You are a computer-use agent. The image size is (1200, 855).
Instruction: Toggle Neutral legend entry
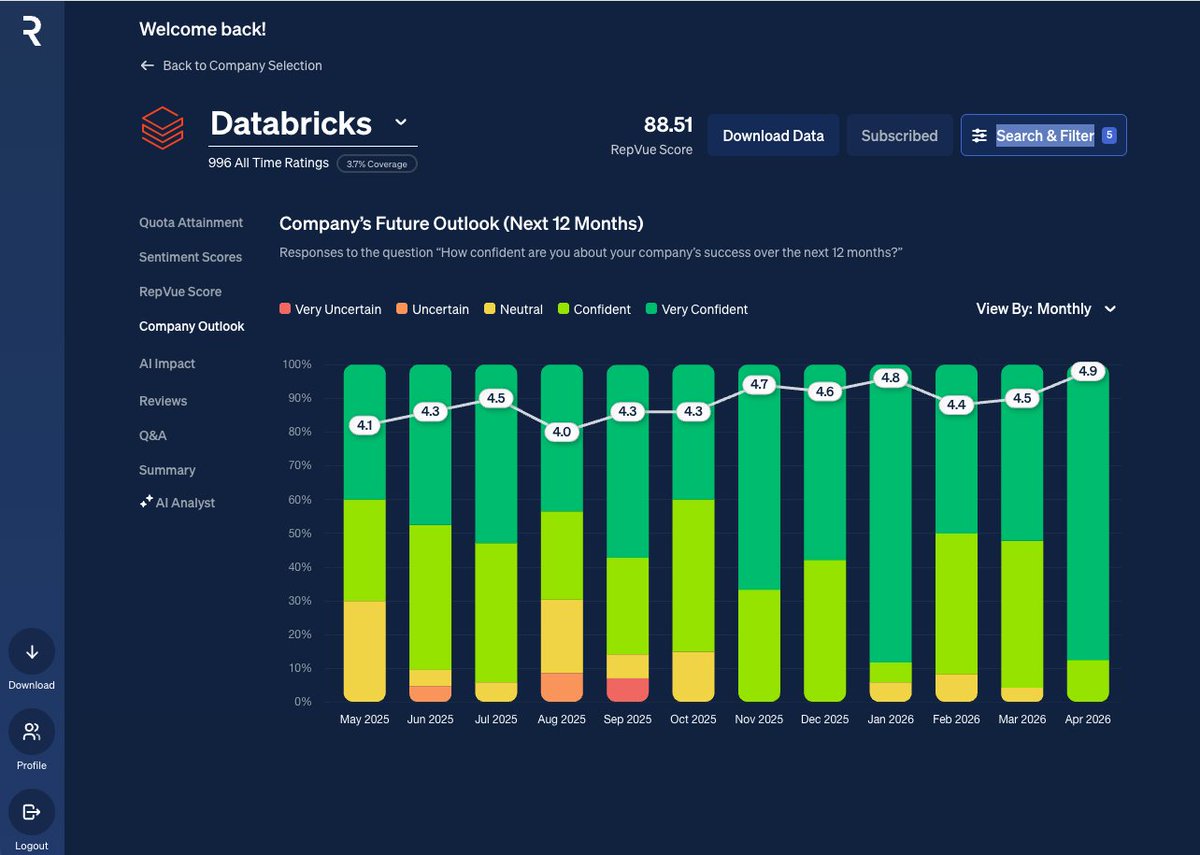click(x=513, y=309)
